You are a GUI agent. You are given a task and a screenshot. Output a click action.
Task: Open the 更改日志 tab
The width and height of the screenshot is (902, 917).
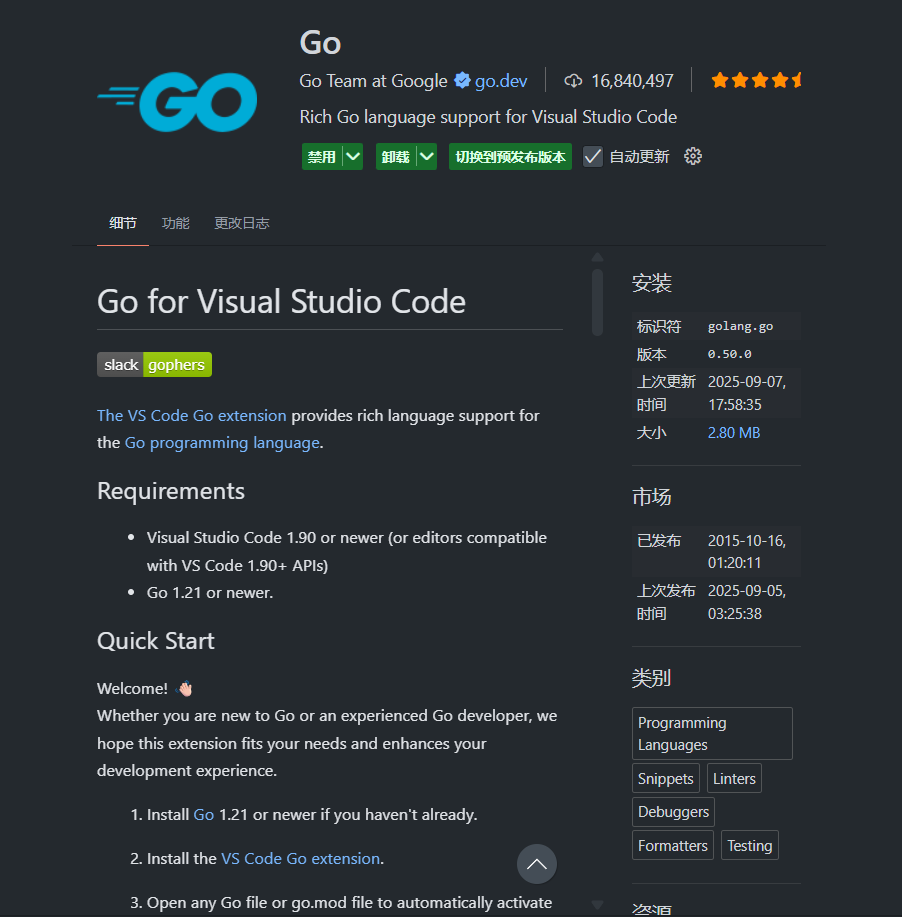coord(242,223)
